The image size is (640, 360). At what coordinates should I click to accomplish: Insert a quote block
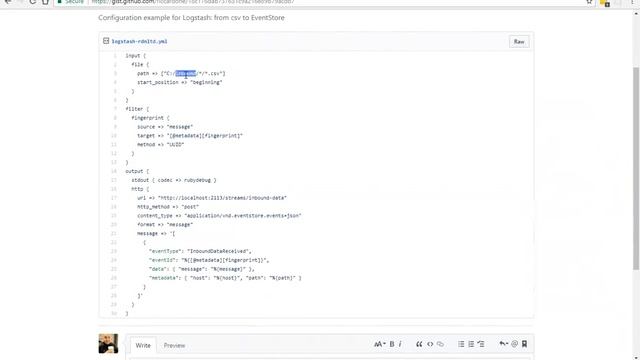[x=419, y=344]
